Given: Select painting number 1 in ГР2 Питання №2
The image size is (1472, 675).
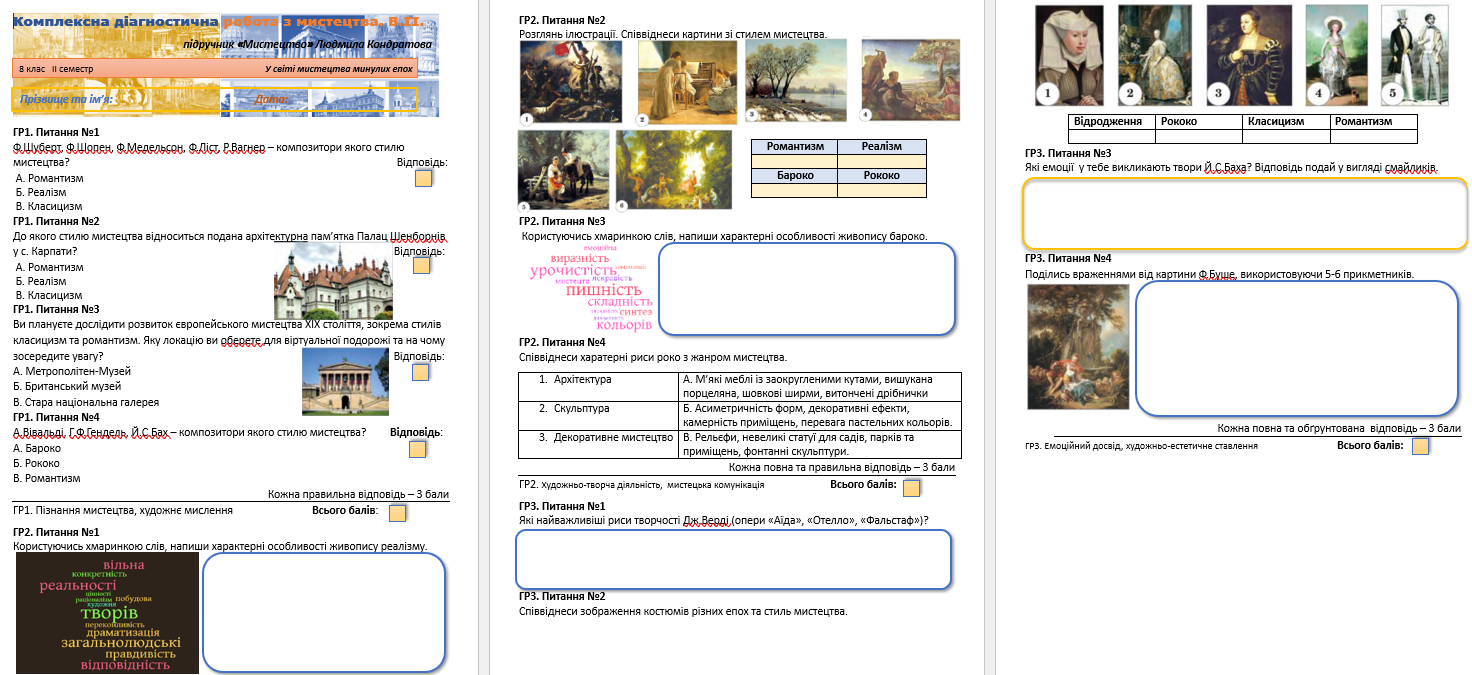Looking at the screenshot, I should point(571,83).
